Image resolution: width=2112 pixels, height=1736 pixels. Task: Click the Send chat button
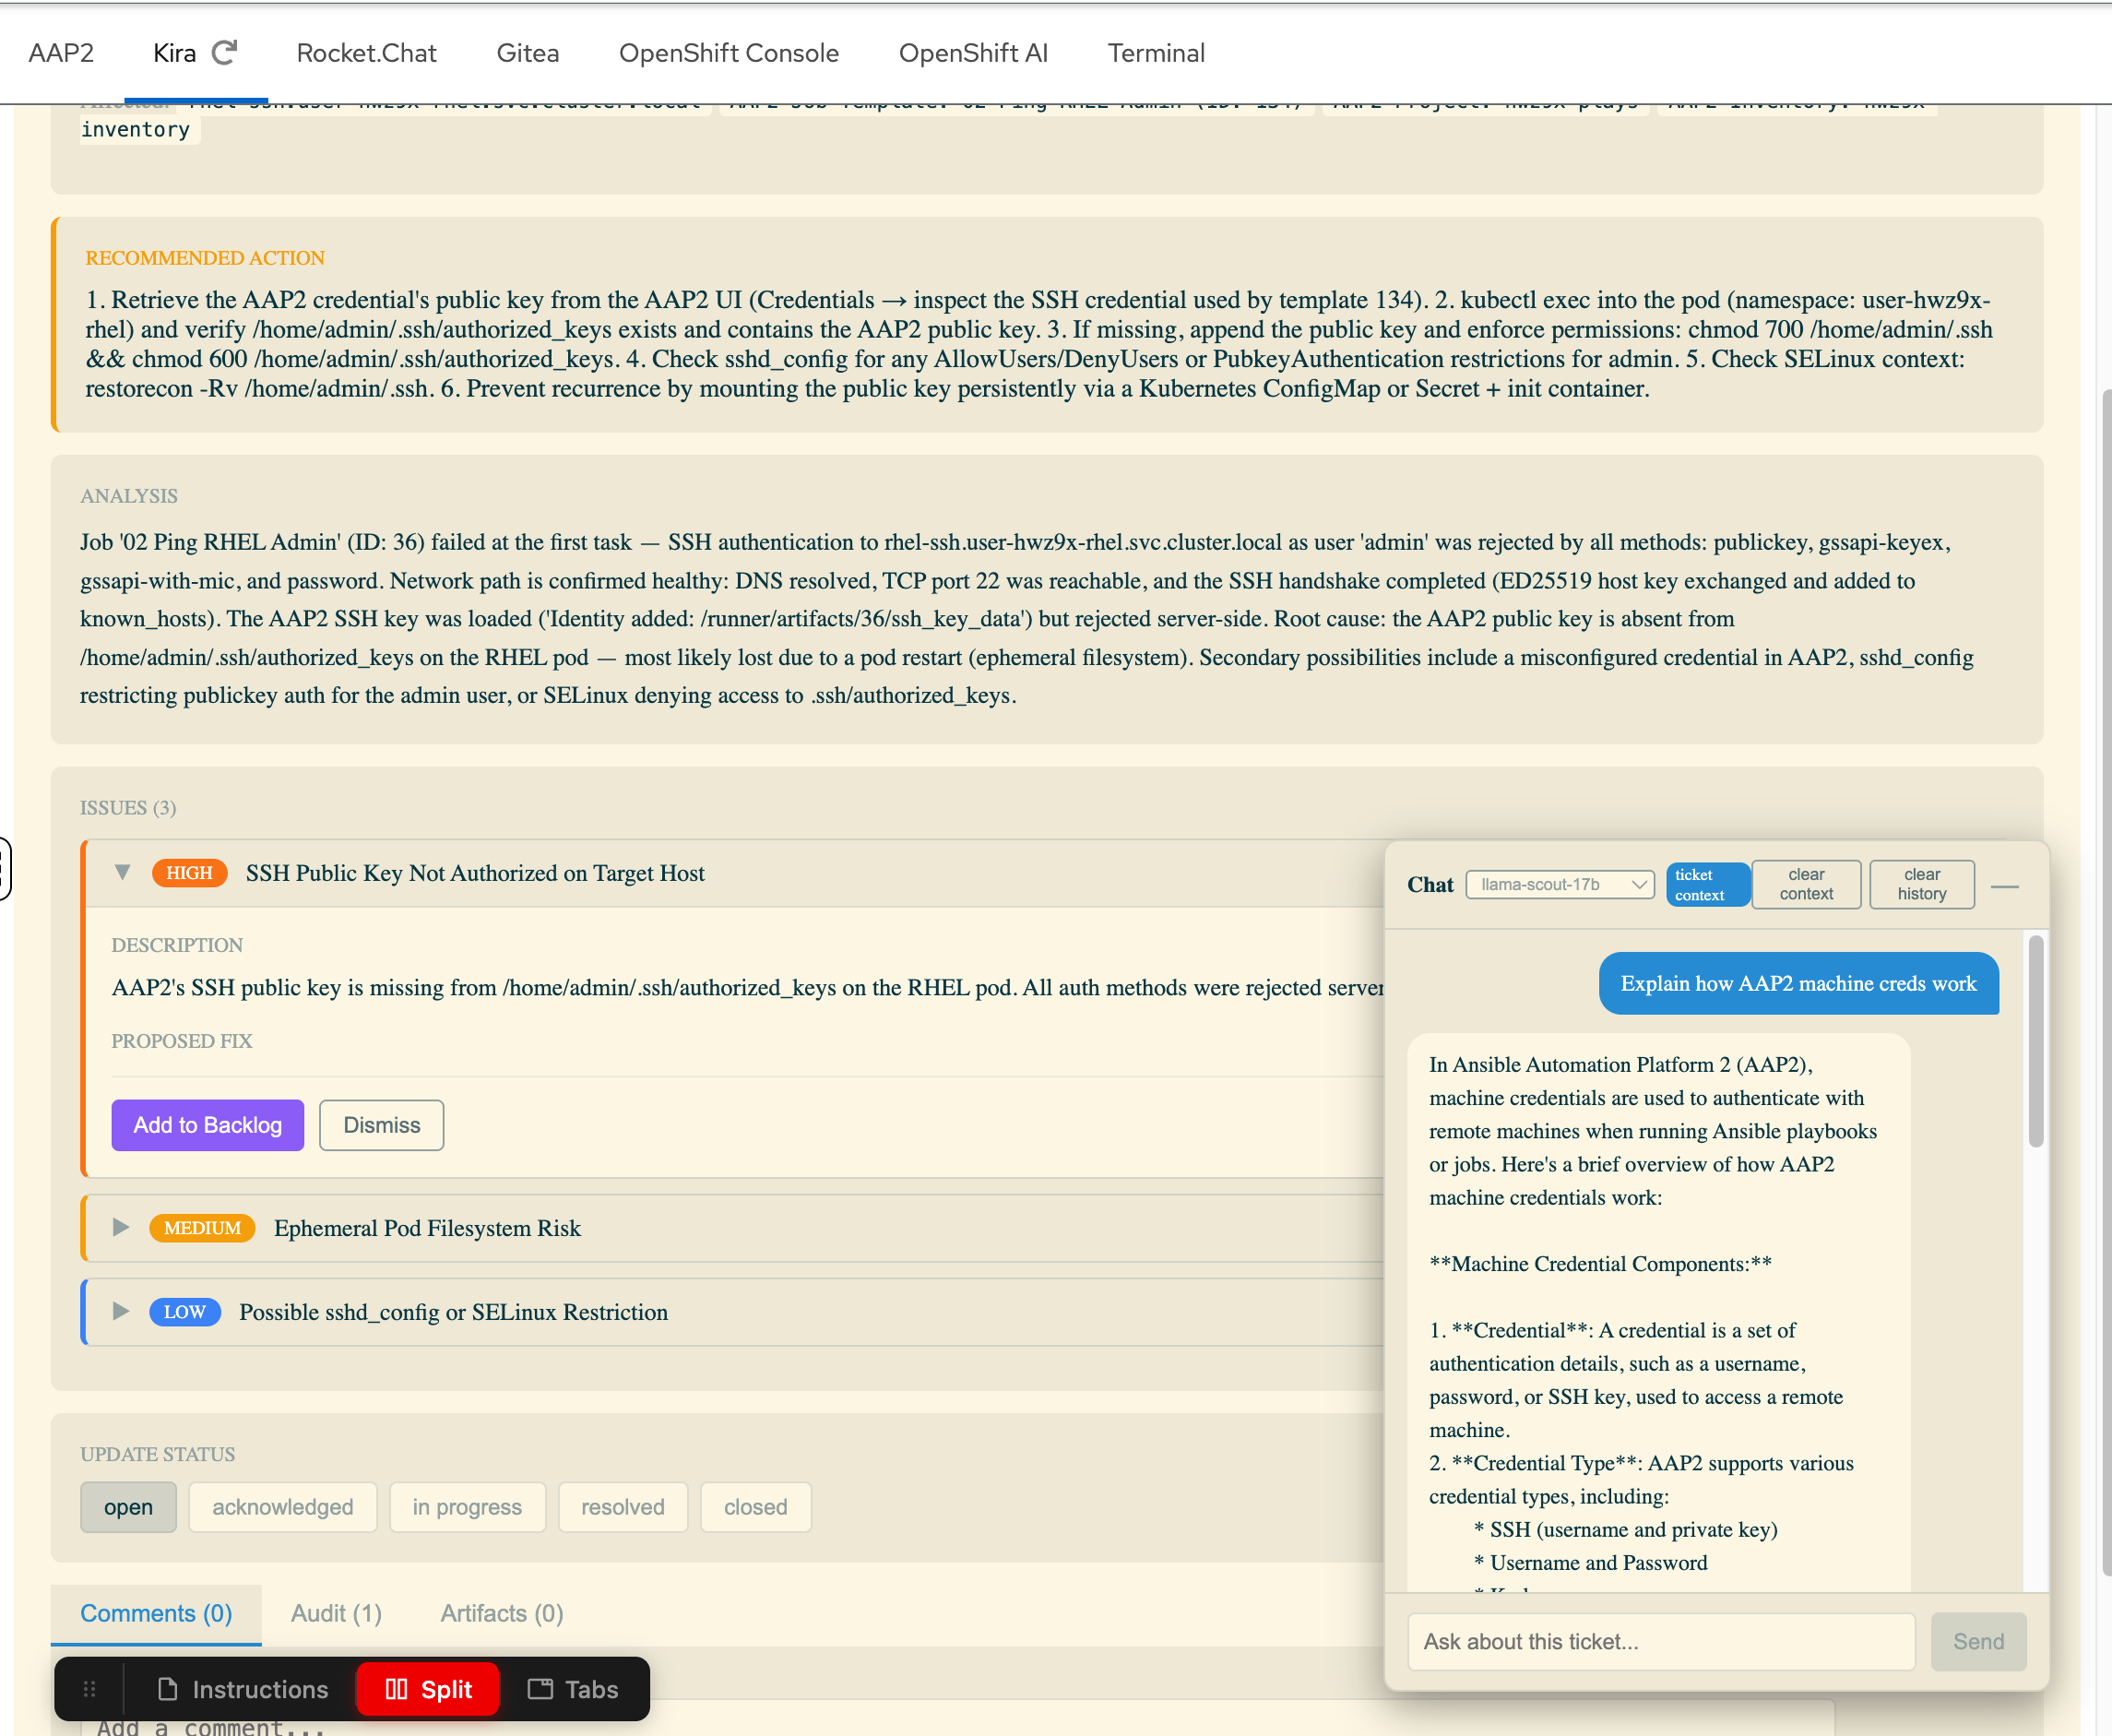click(x=1978, y=1641)
